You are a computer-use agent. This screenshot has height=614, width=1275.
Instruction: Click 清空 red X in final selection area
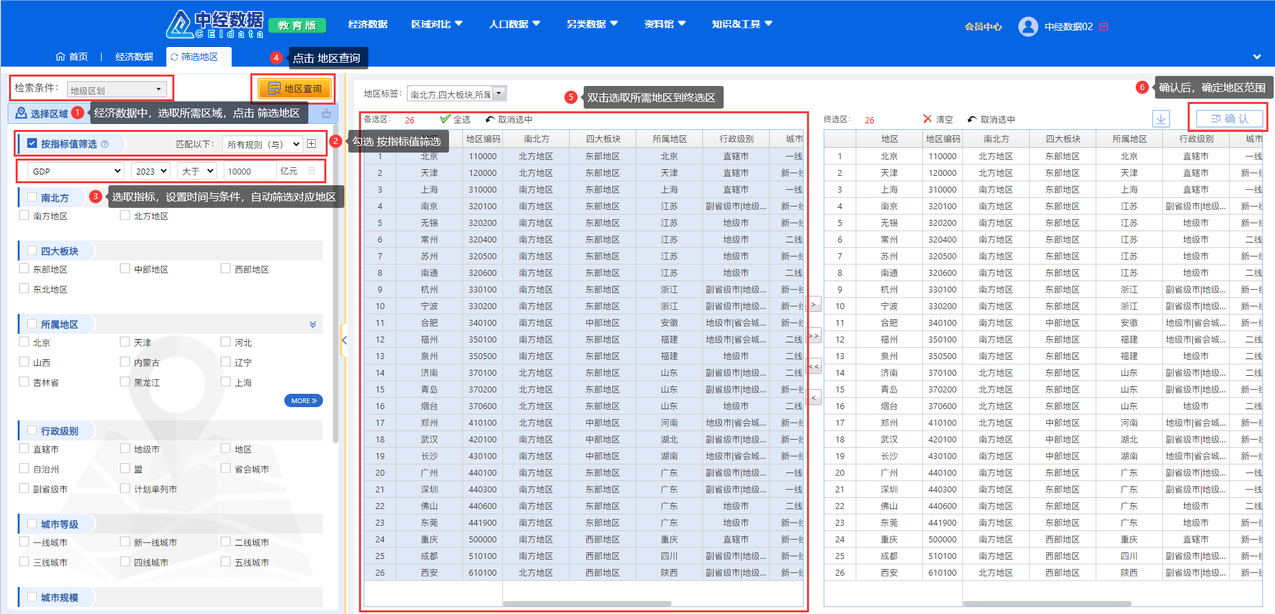click(x=928, y=119)
